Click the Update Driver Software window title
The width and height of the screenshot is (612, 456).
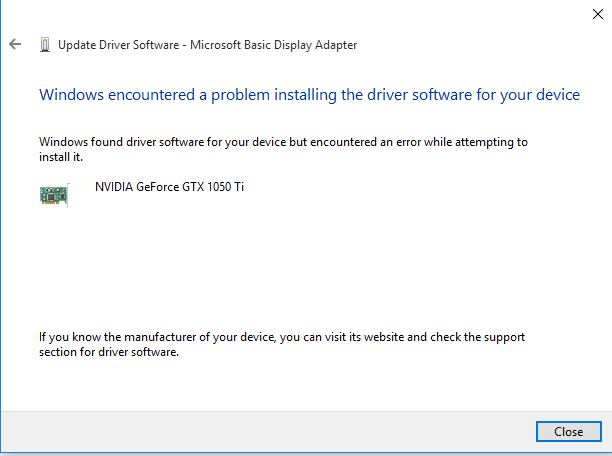tap(208, 45)
